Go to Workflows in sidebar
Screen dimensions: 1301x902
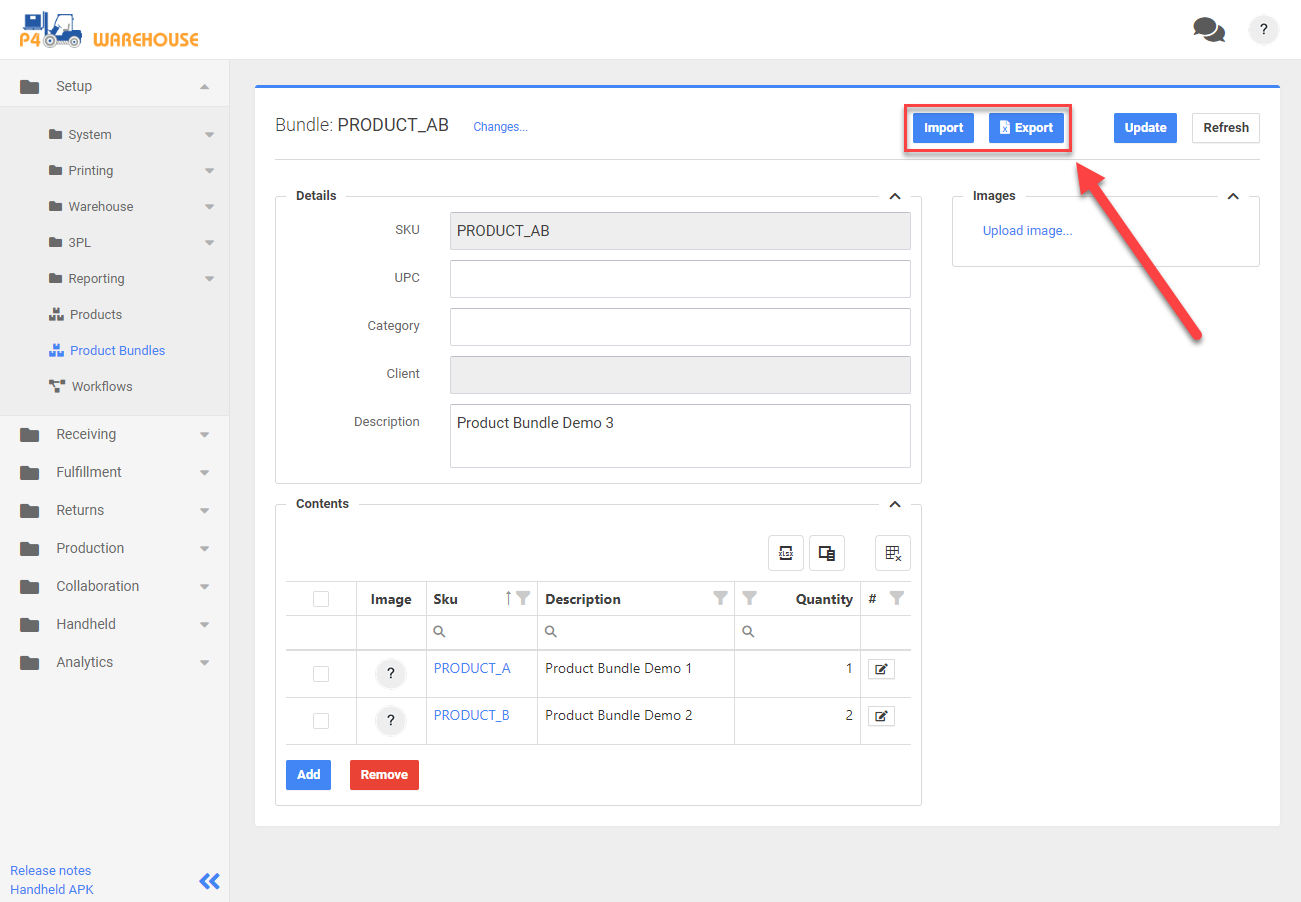point(101,386)
